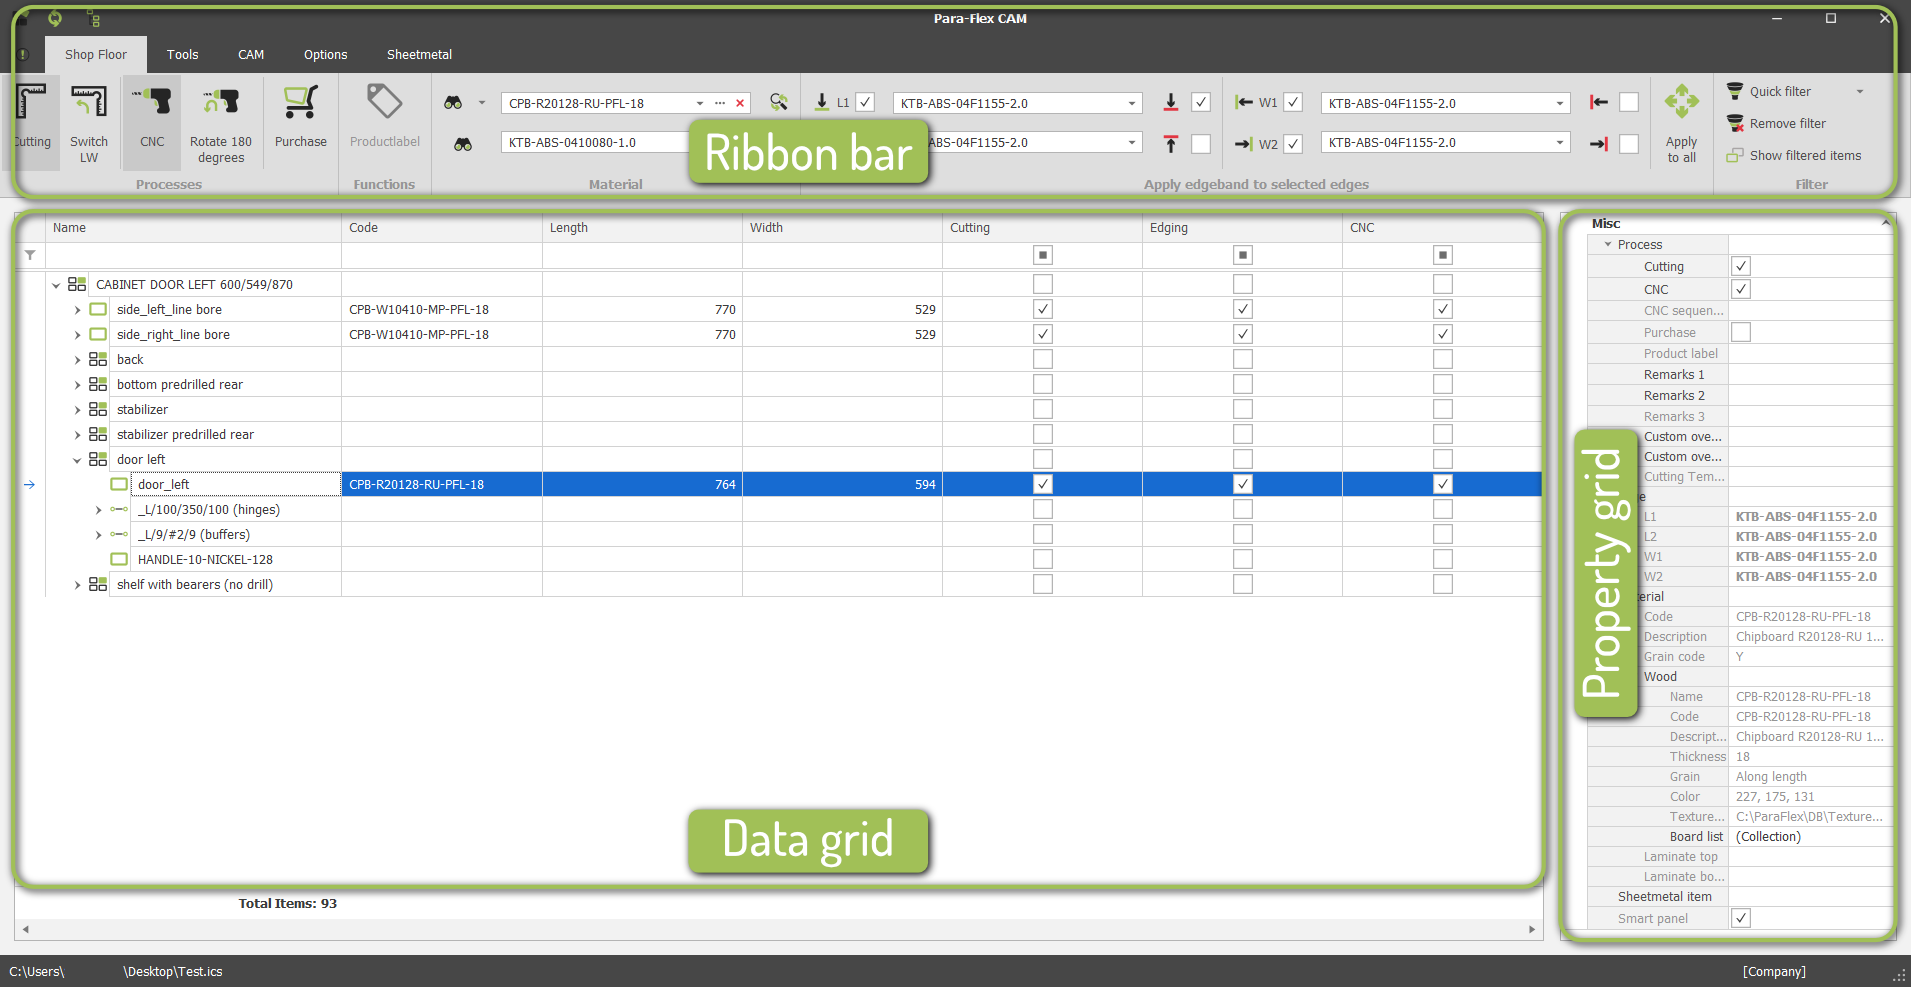Switch to the Sheetmetal tab
Image resolution: width=1911 pixels, height=987 pixels.
click(418, 54)
